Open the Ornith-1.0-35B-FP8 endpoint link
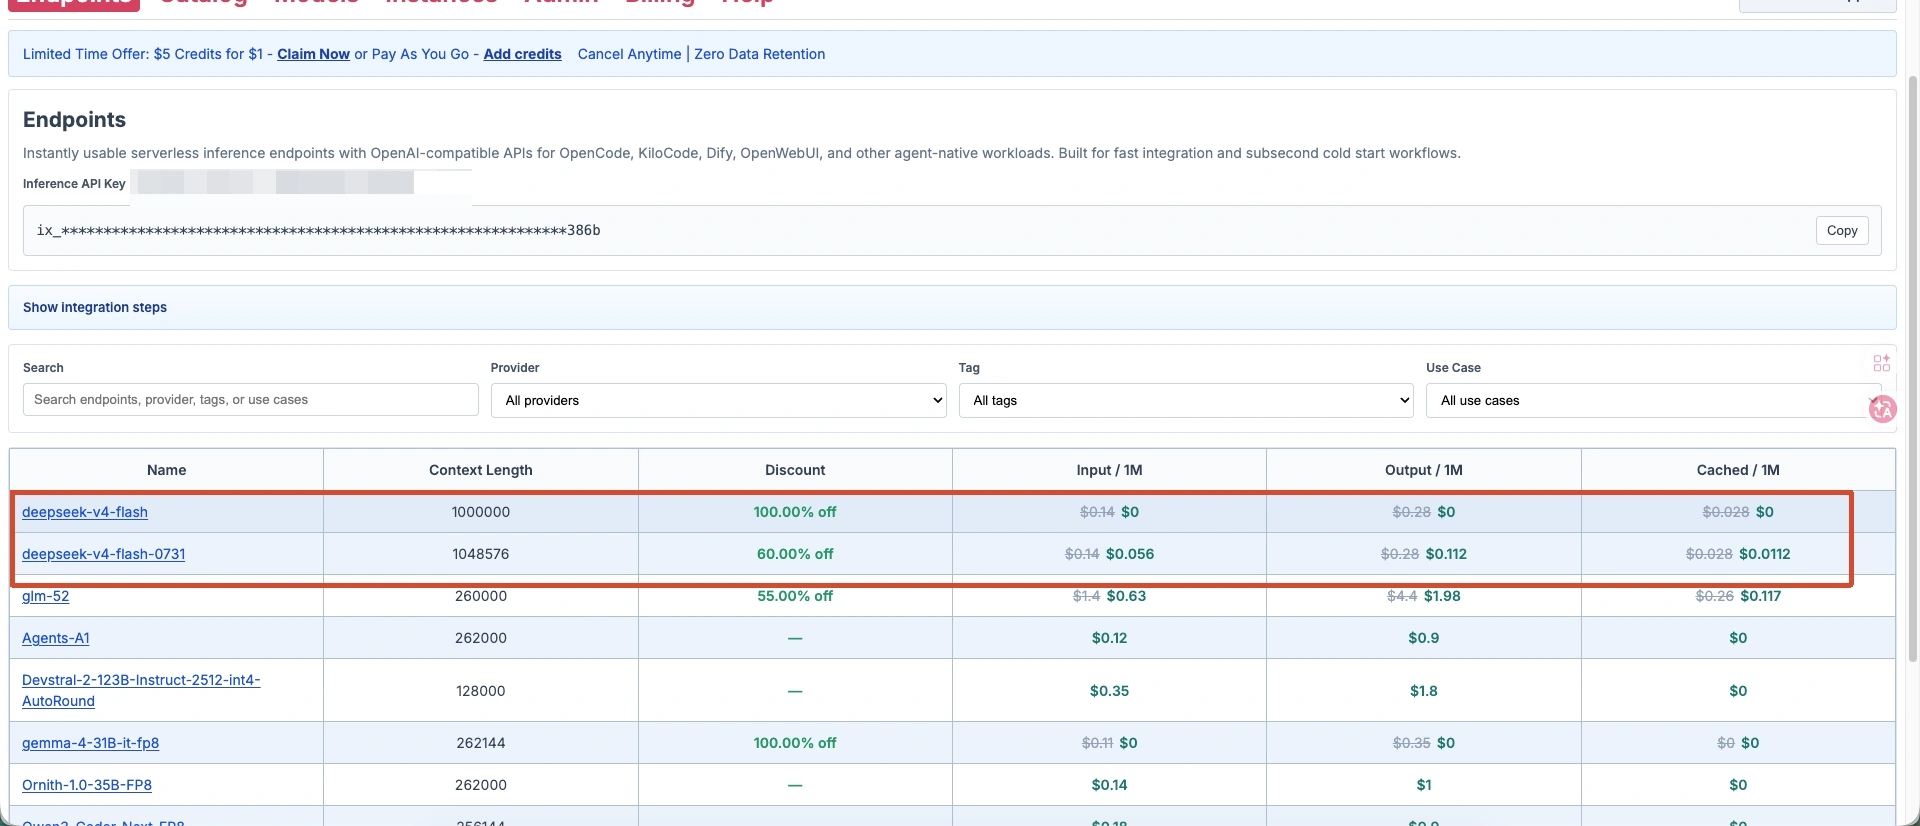This screenshot has height=826, width=1920. click(x=87, y=785)
